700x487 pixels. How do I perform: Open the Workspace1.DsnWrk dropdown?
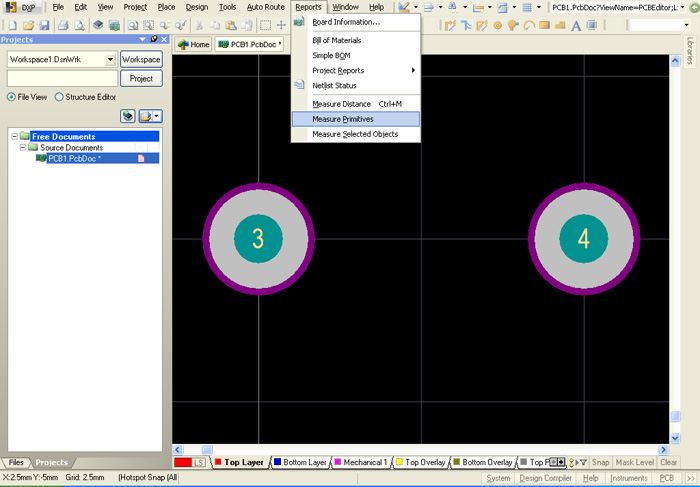pyautogui.click(x=110, y=59)
